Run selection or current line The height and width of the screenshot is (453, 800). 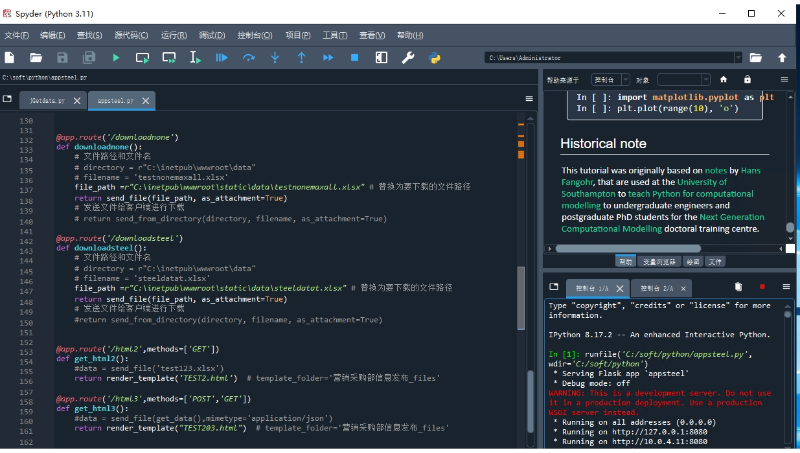tap(195, 58)
